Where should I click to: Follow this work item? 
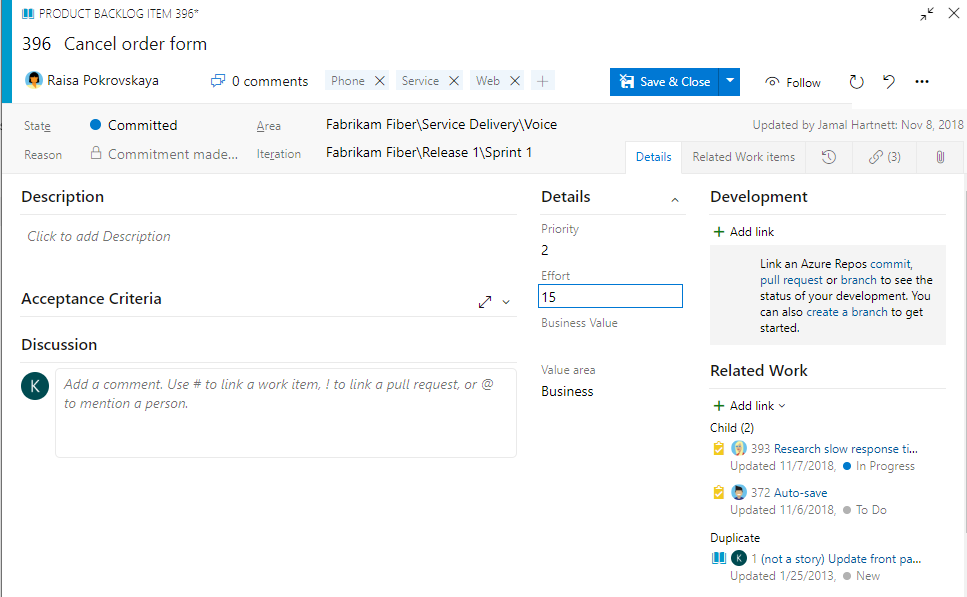tap(792, 82)
